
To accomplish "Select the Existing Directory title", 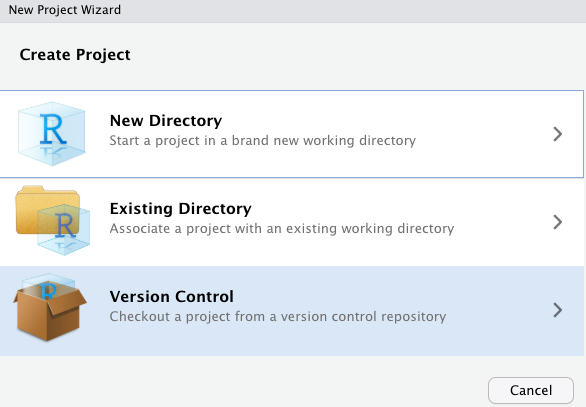I will point(181,209).
